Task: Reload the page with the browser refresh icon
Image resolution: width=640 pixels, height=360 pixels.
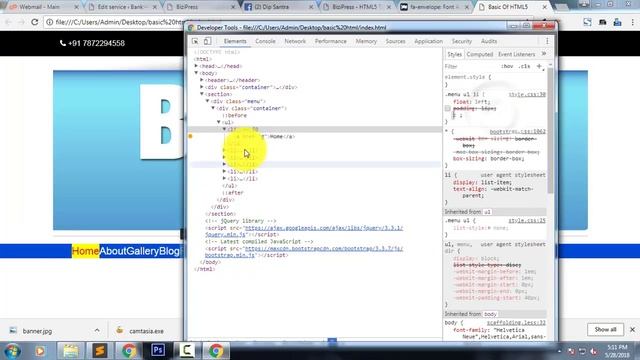Action: (x=35, y=22)
